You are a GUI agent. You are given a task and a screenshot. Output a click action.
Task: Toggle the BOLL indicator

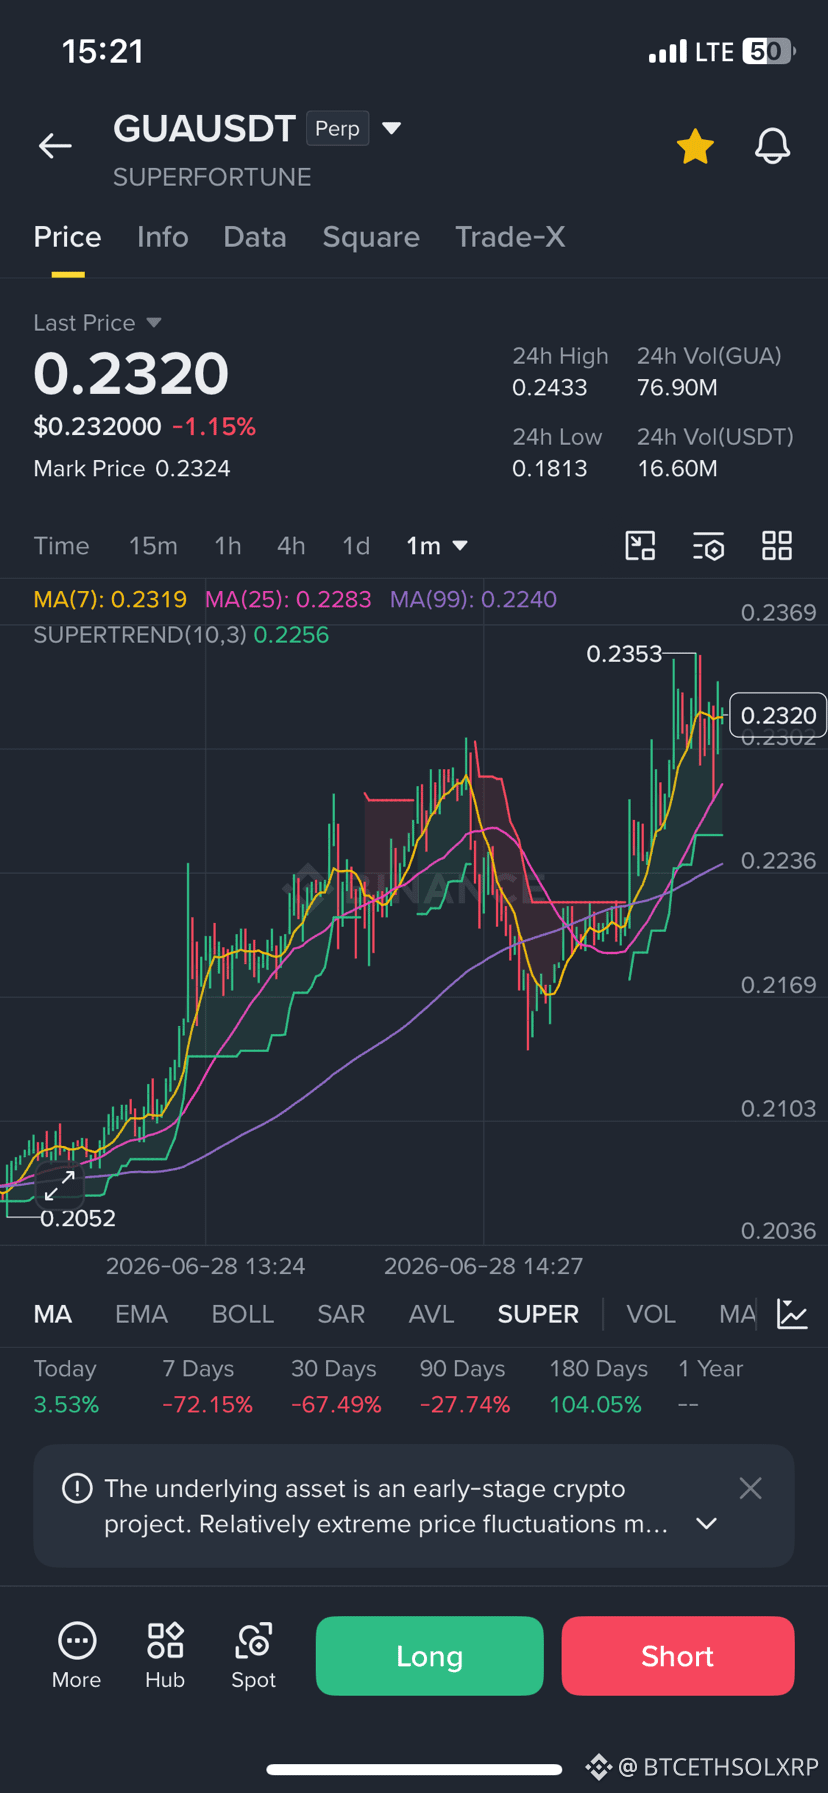242,1314
